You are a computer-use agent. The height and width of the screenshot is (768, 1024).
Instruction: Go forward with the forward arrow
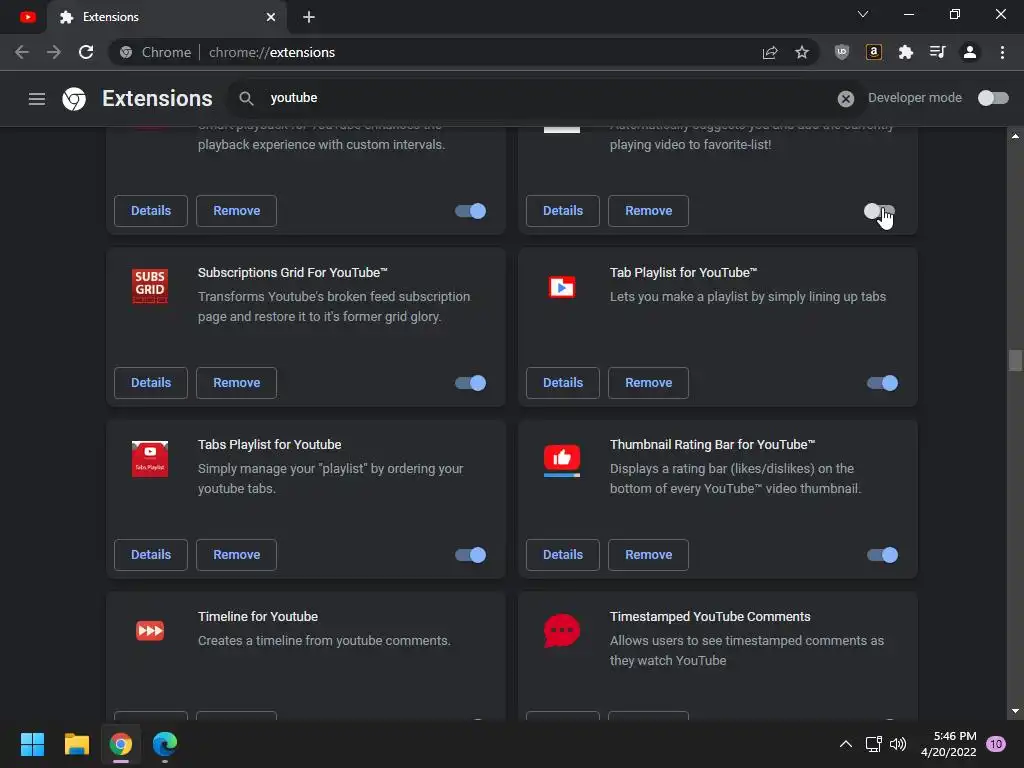point(54,52)
